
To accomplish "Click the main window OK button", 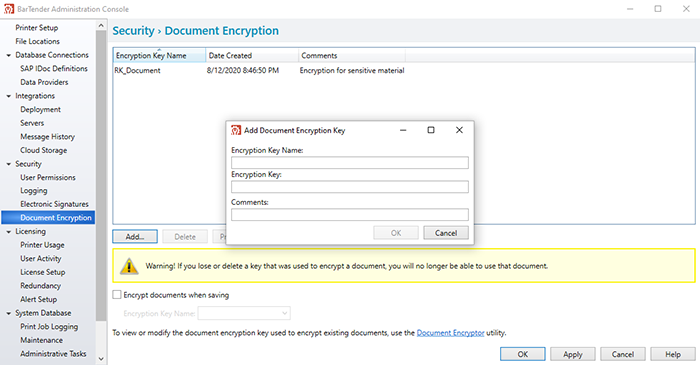I will click(x=523, y=354).
